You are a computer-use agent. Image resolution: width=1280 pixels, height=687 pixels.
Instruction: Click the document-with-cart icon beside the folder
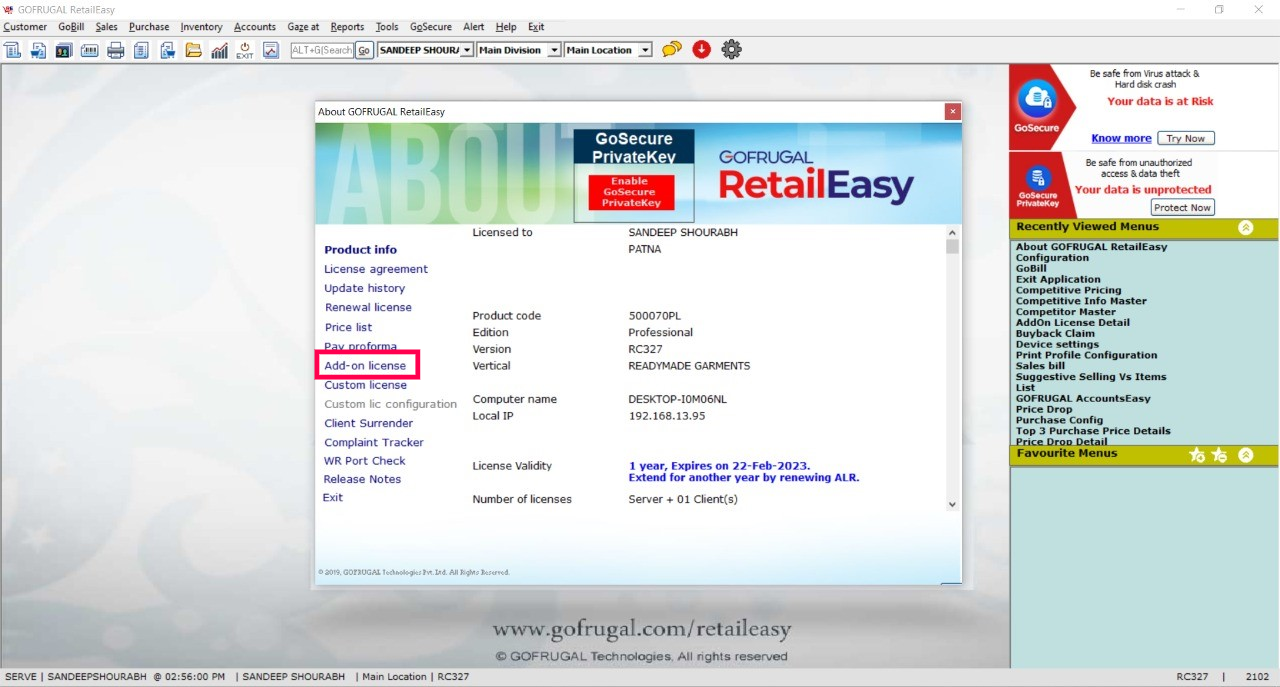click(x=168, y=50)
